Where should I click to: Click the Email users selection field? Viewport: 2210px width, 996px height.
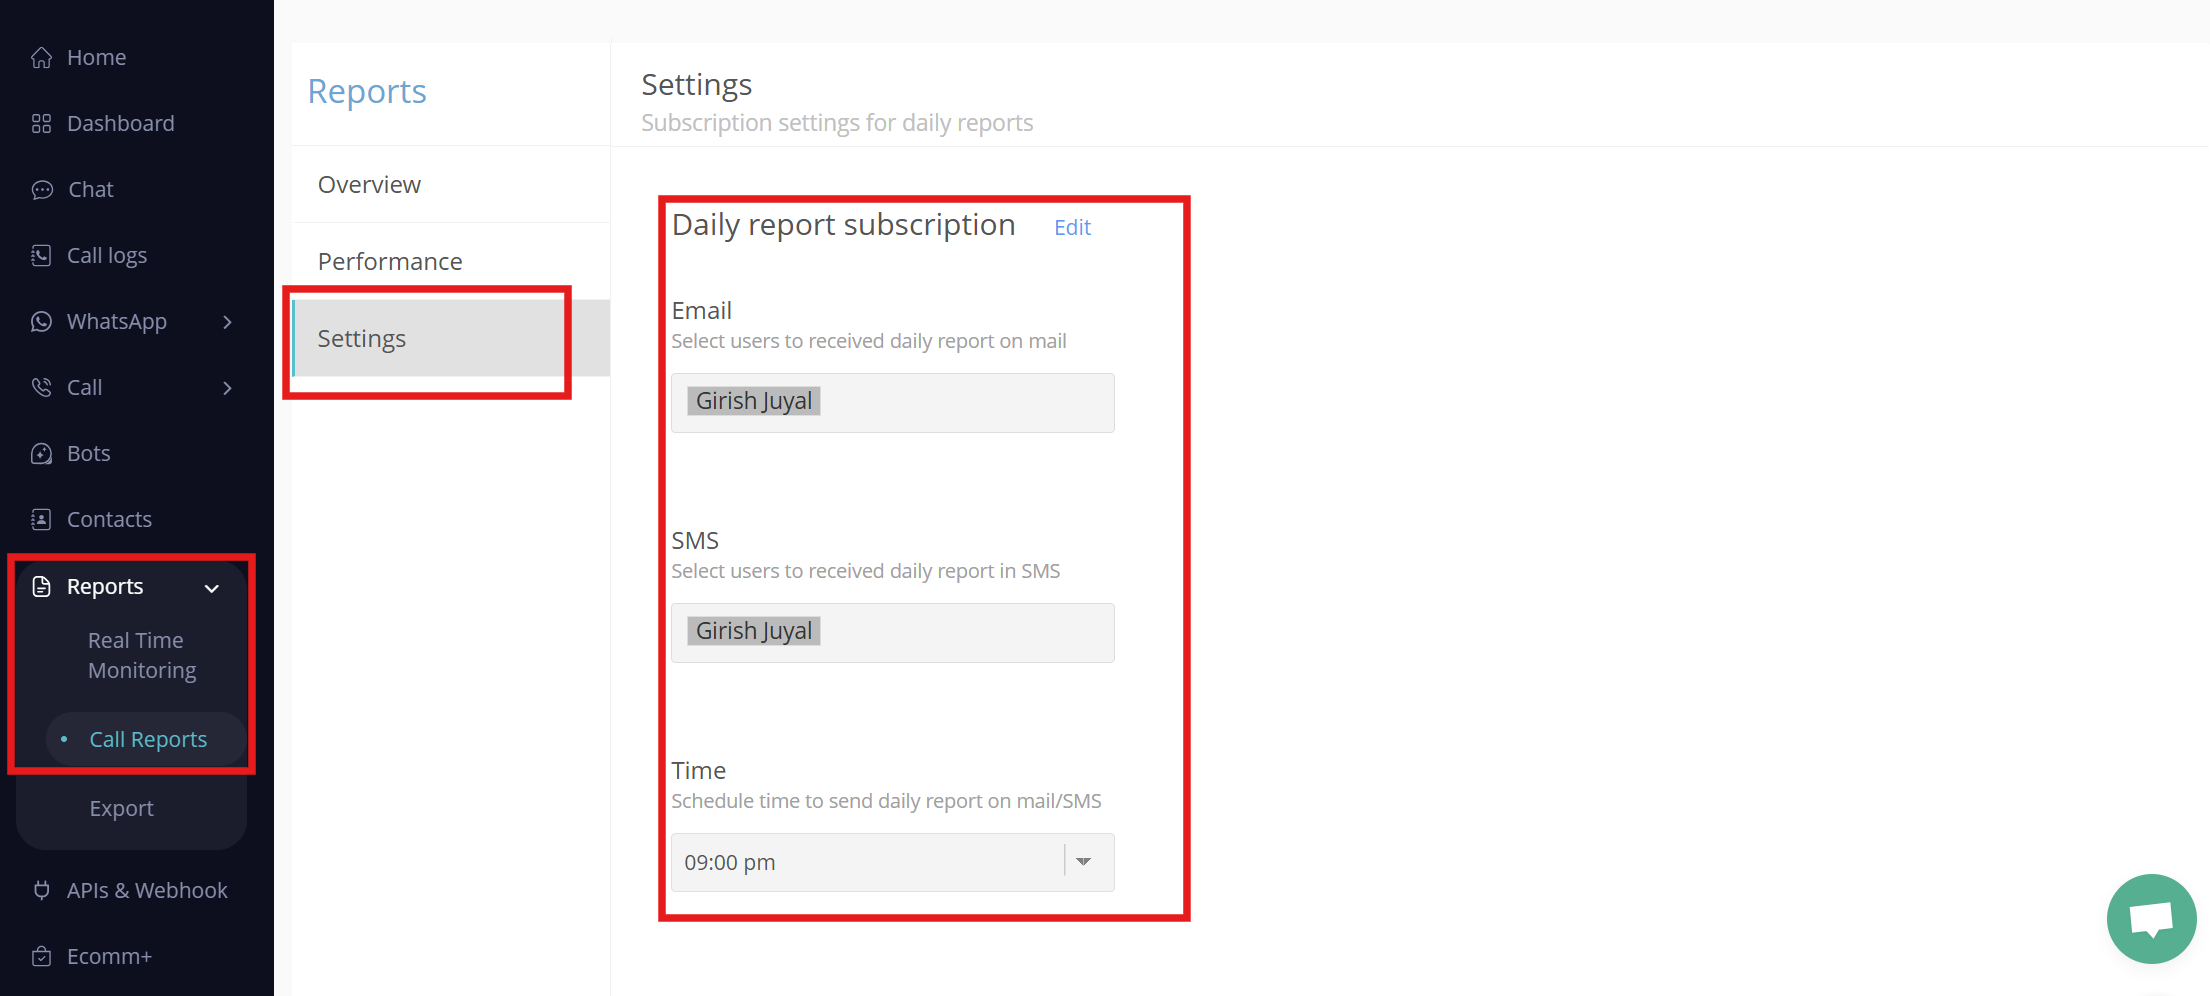(x=892, y=402)
